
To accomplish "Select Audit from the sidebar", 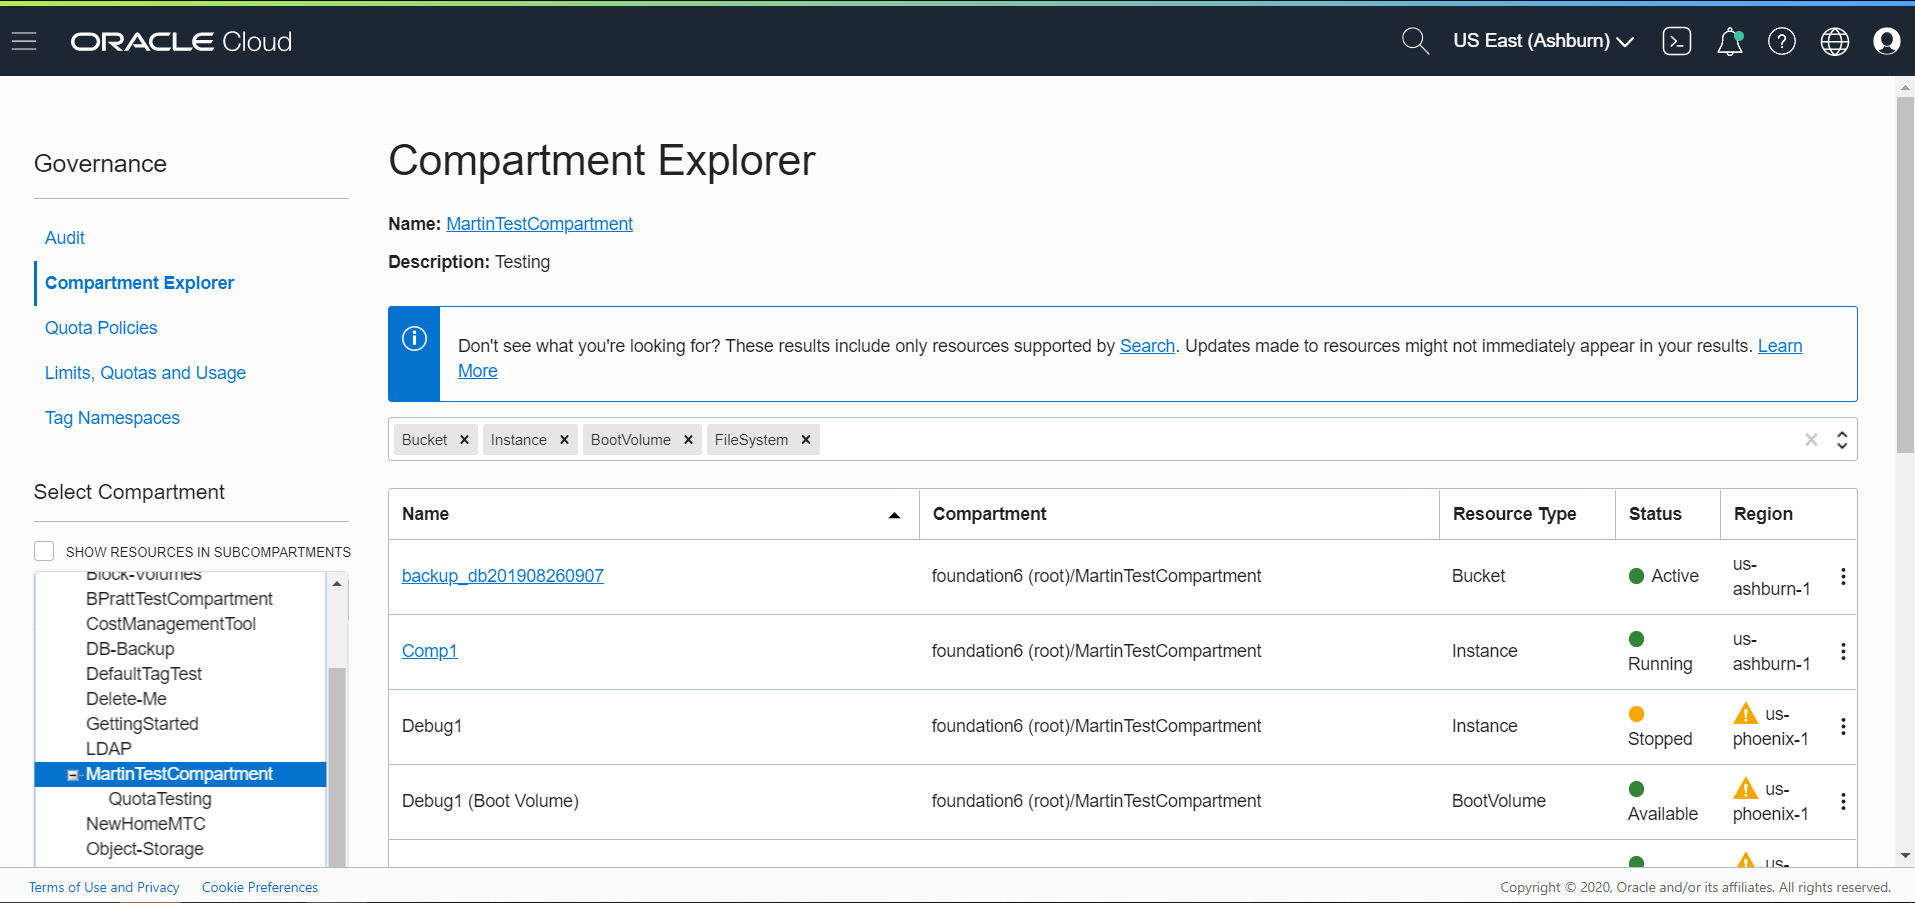I will [64, 238].
